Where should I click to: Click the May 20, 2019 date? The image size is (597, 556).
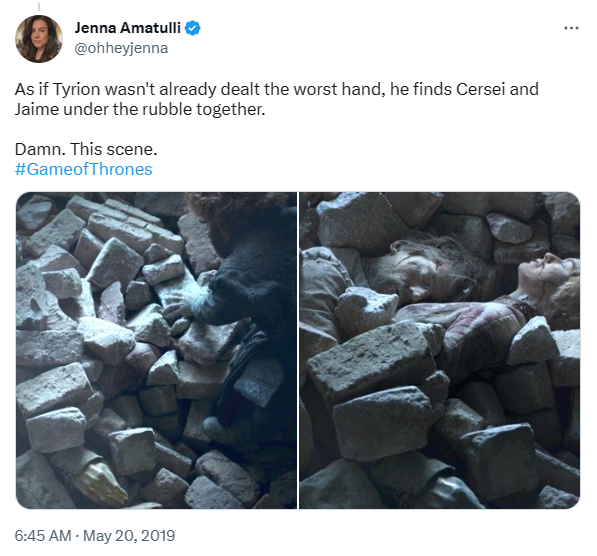pyautogui.click(x=129, y=536)
